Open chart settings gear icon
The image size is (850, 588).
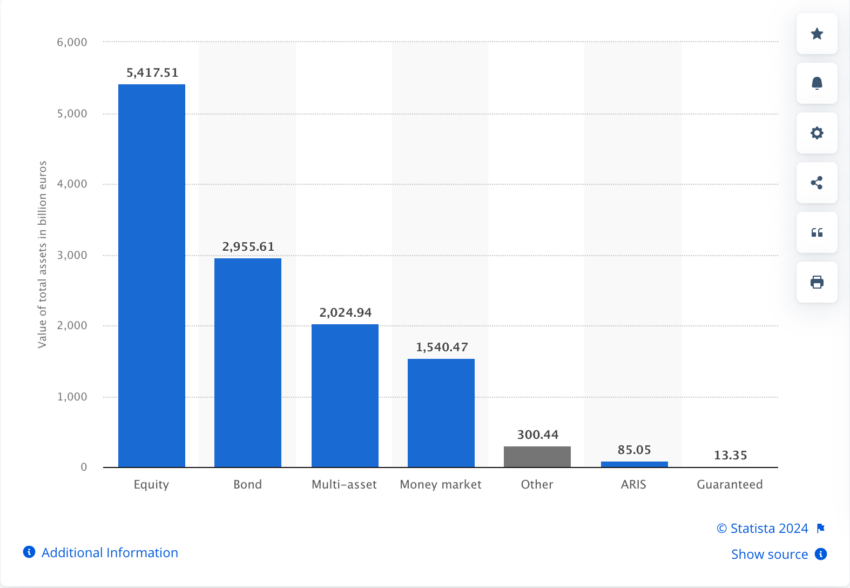click(816, 133)
